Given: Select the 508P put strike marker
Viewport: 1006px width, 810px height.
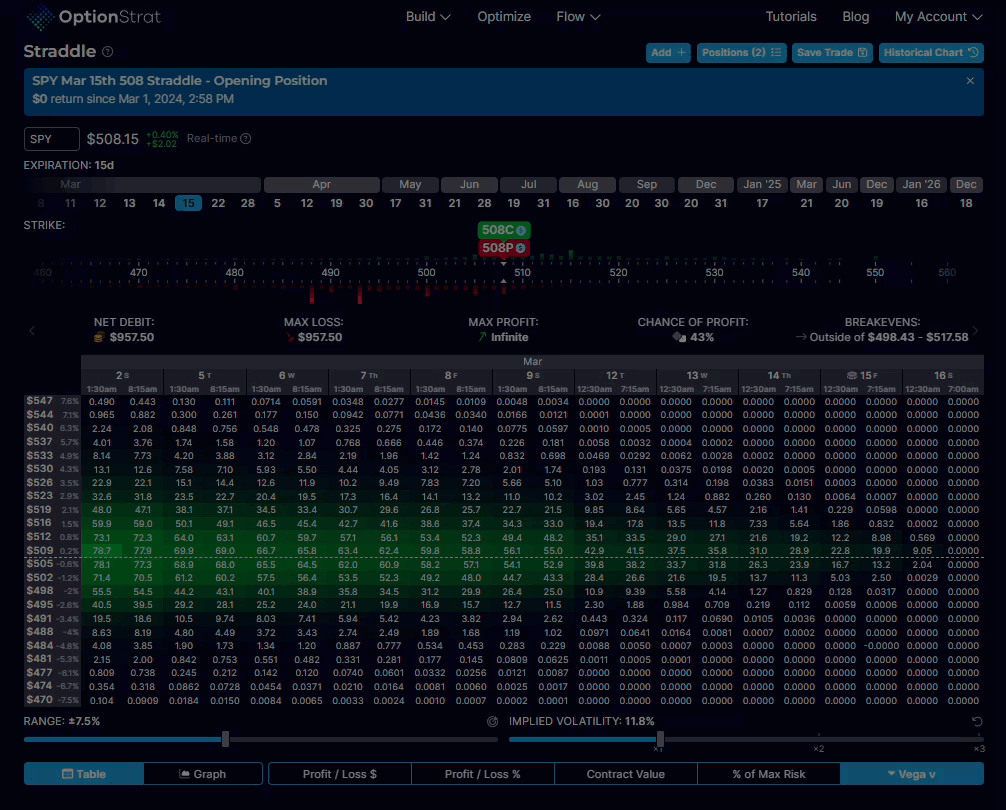Looking at the screenshot, I should [504, 248].
